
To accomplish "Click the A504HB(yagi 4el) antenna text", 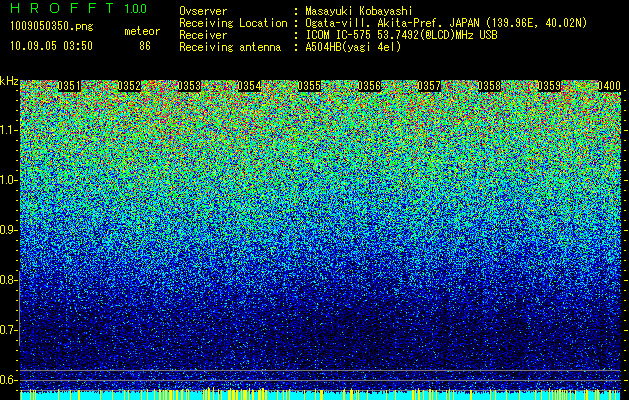I will tap(353, 47).
